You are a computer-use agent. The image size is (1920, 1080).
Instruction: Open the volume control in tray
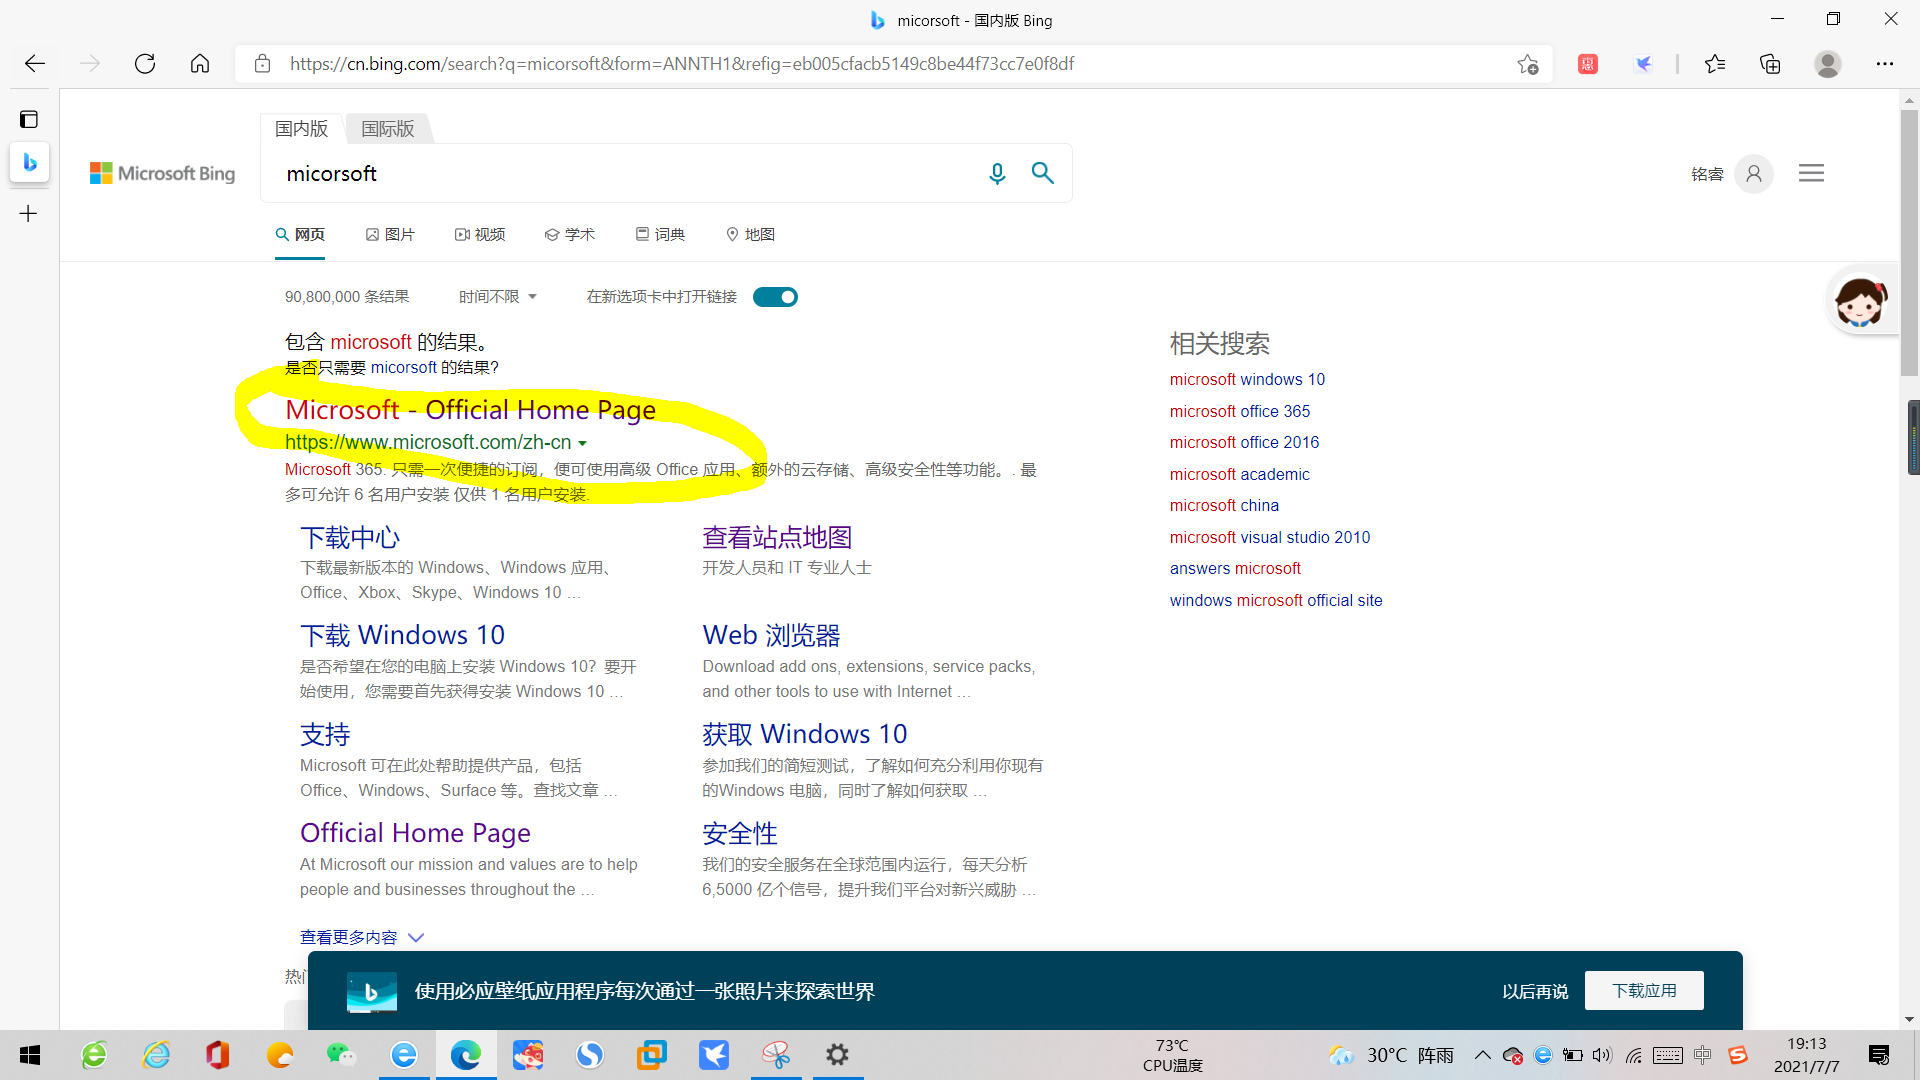click(1602, 1055)
